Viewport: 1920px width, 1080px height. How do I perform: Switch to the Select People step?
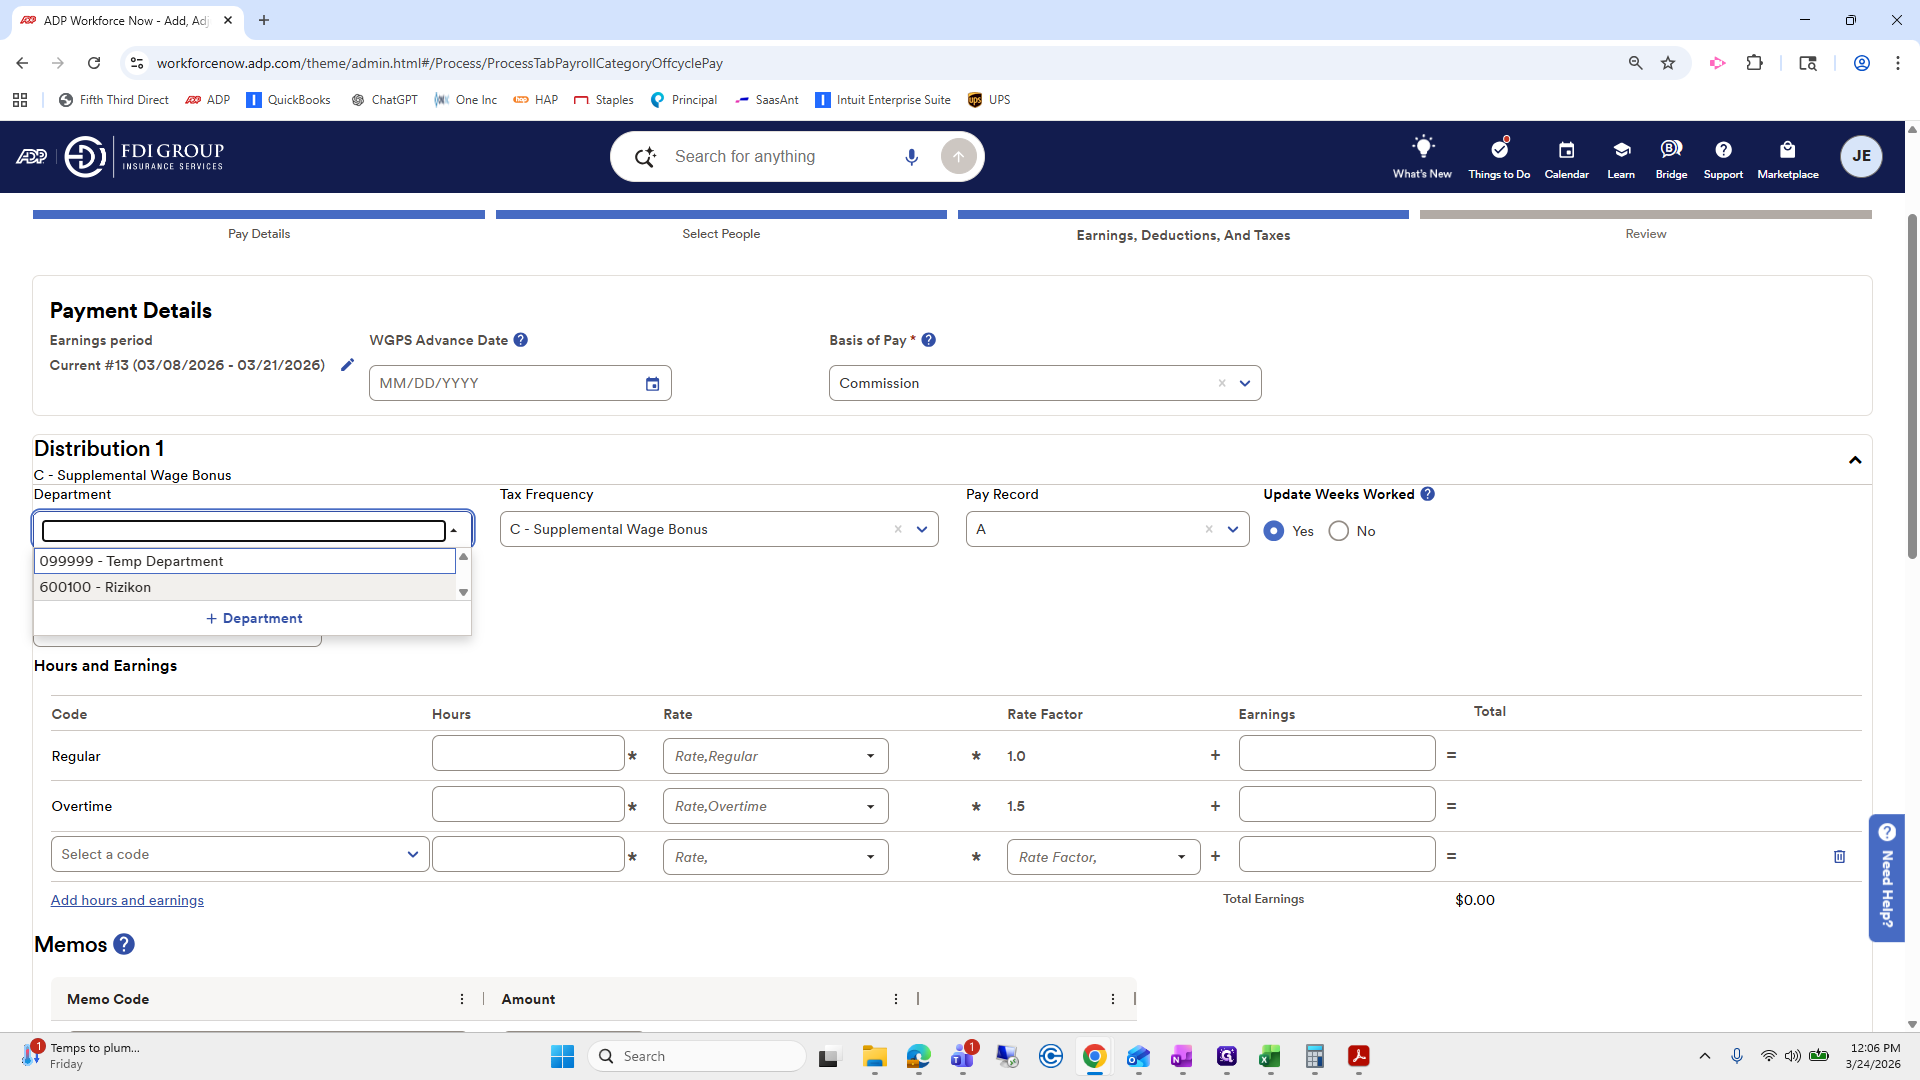point(720,233)
